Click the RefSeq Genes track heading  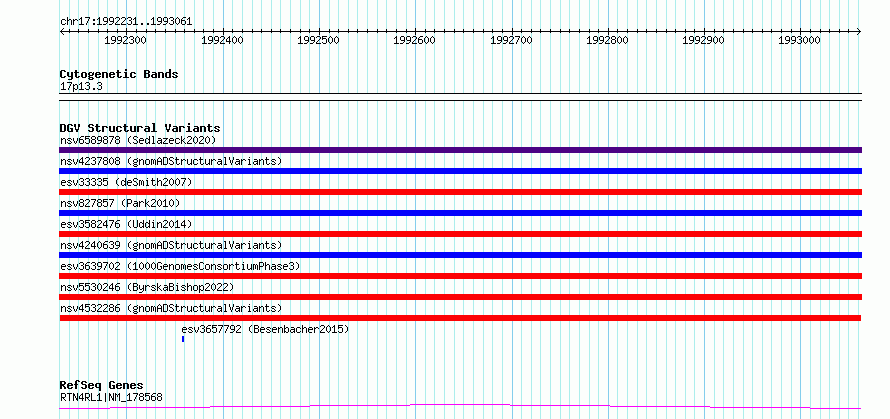pos(102,386)
